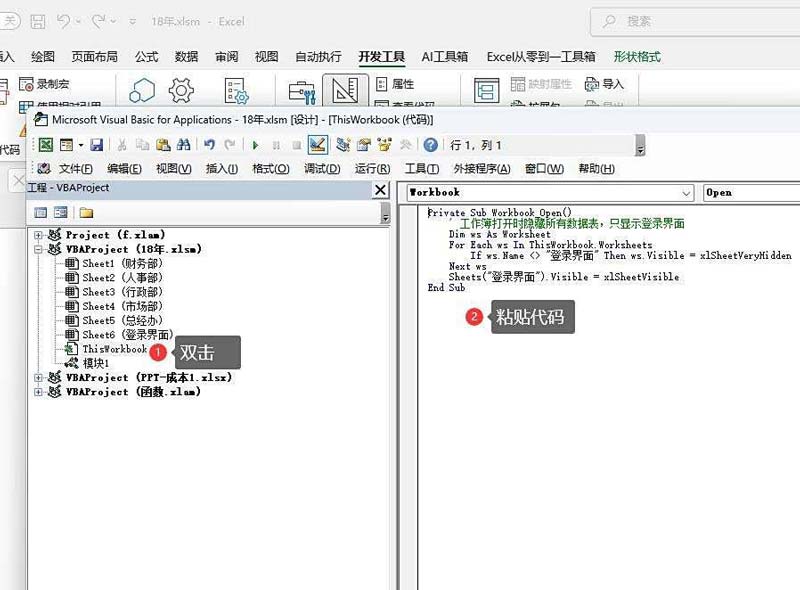Open the Open procedure dropdown
Image resolution: width=800 pixels, height=590 pixels.
coord(751,193)
